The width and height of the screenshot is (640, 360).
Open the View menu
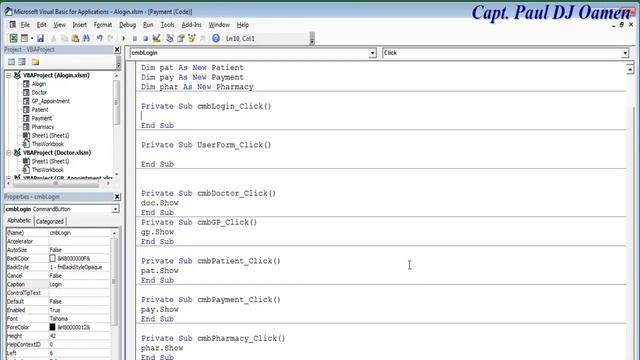tap(60, 25)
